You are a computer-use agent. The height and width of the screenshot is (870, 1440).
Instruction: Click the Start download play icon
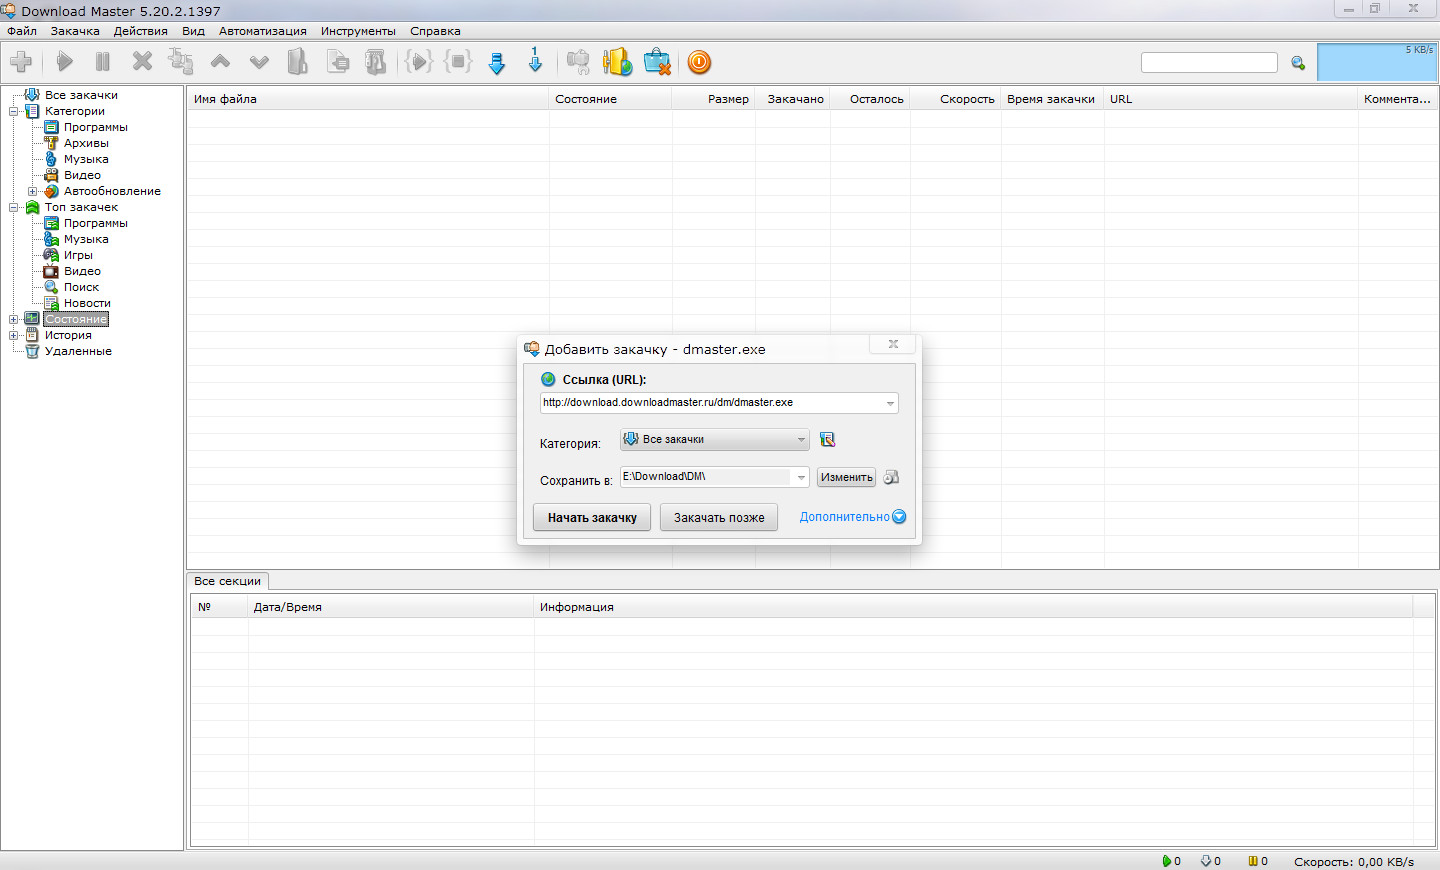tap(65, 62)
